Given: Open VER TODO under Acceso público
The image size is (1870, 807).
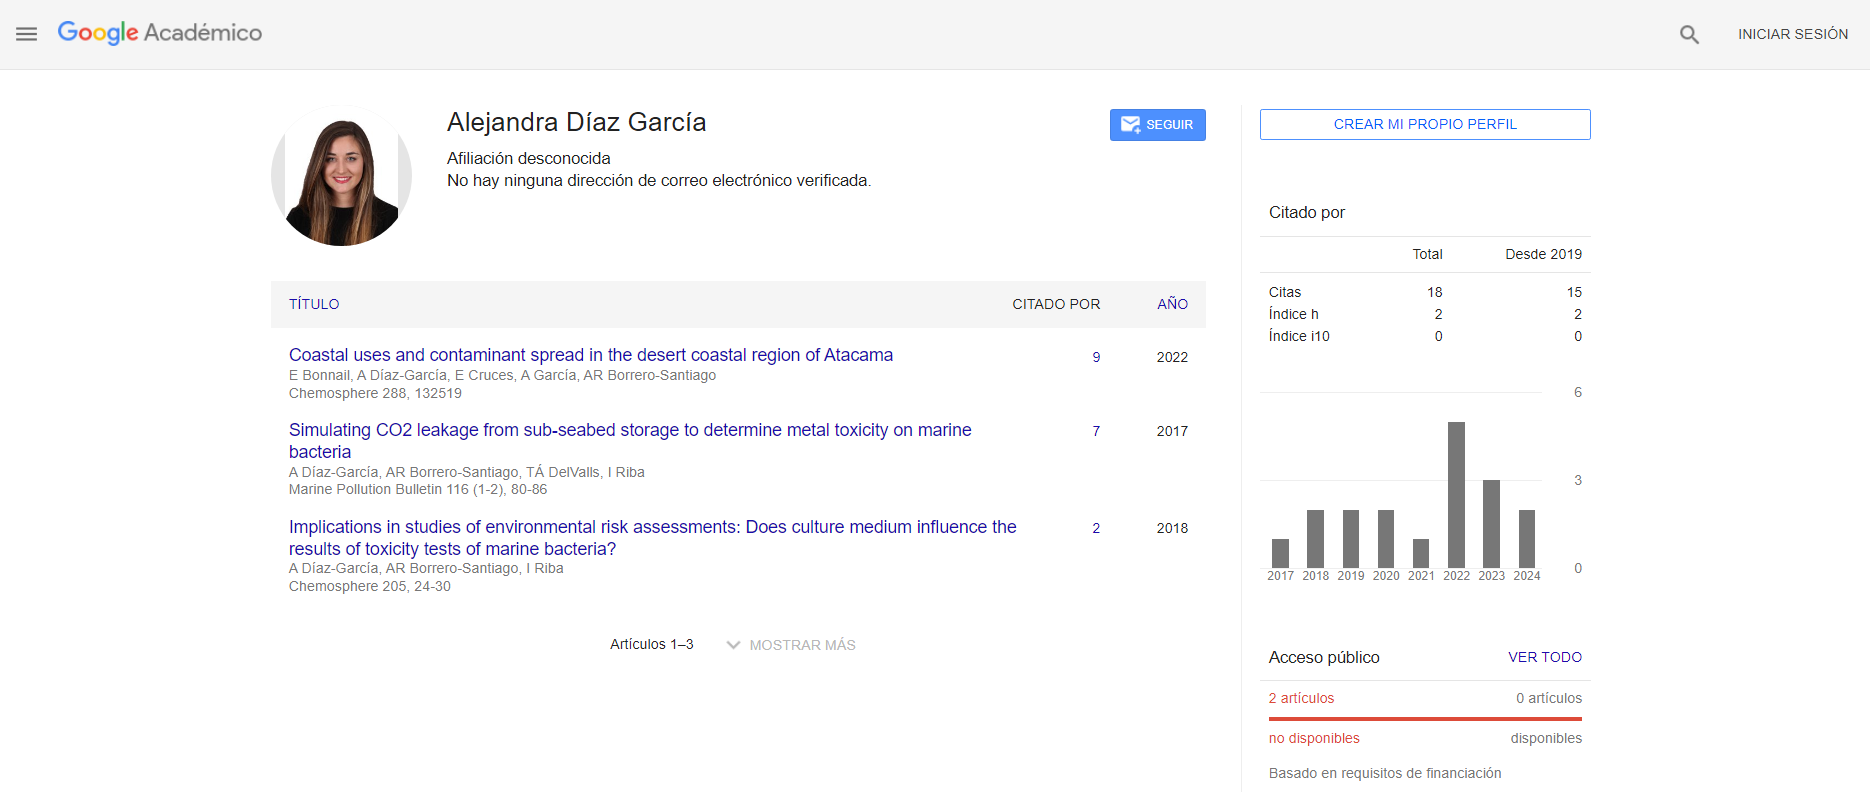Looking at the screenshot, I should (1544, 657).
